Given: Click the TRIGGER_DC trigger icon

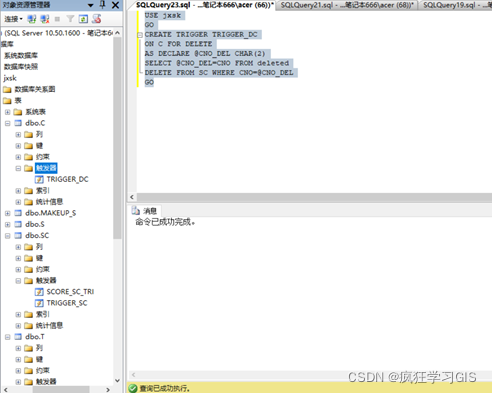Looking at the screenshot, I should click(x=39, y=180).
